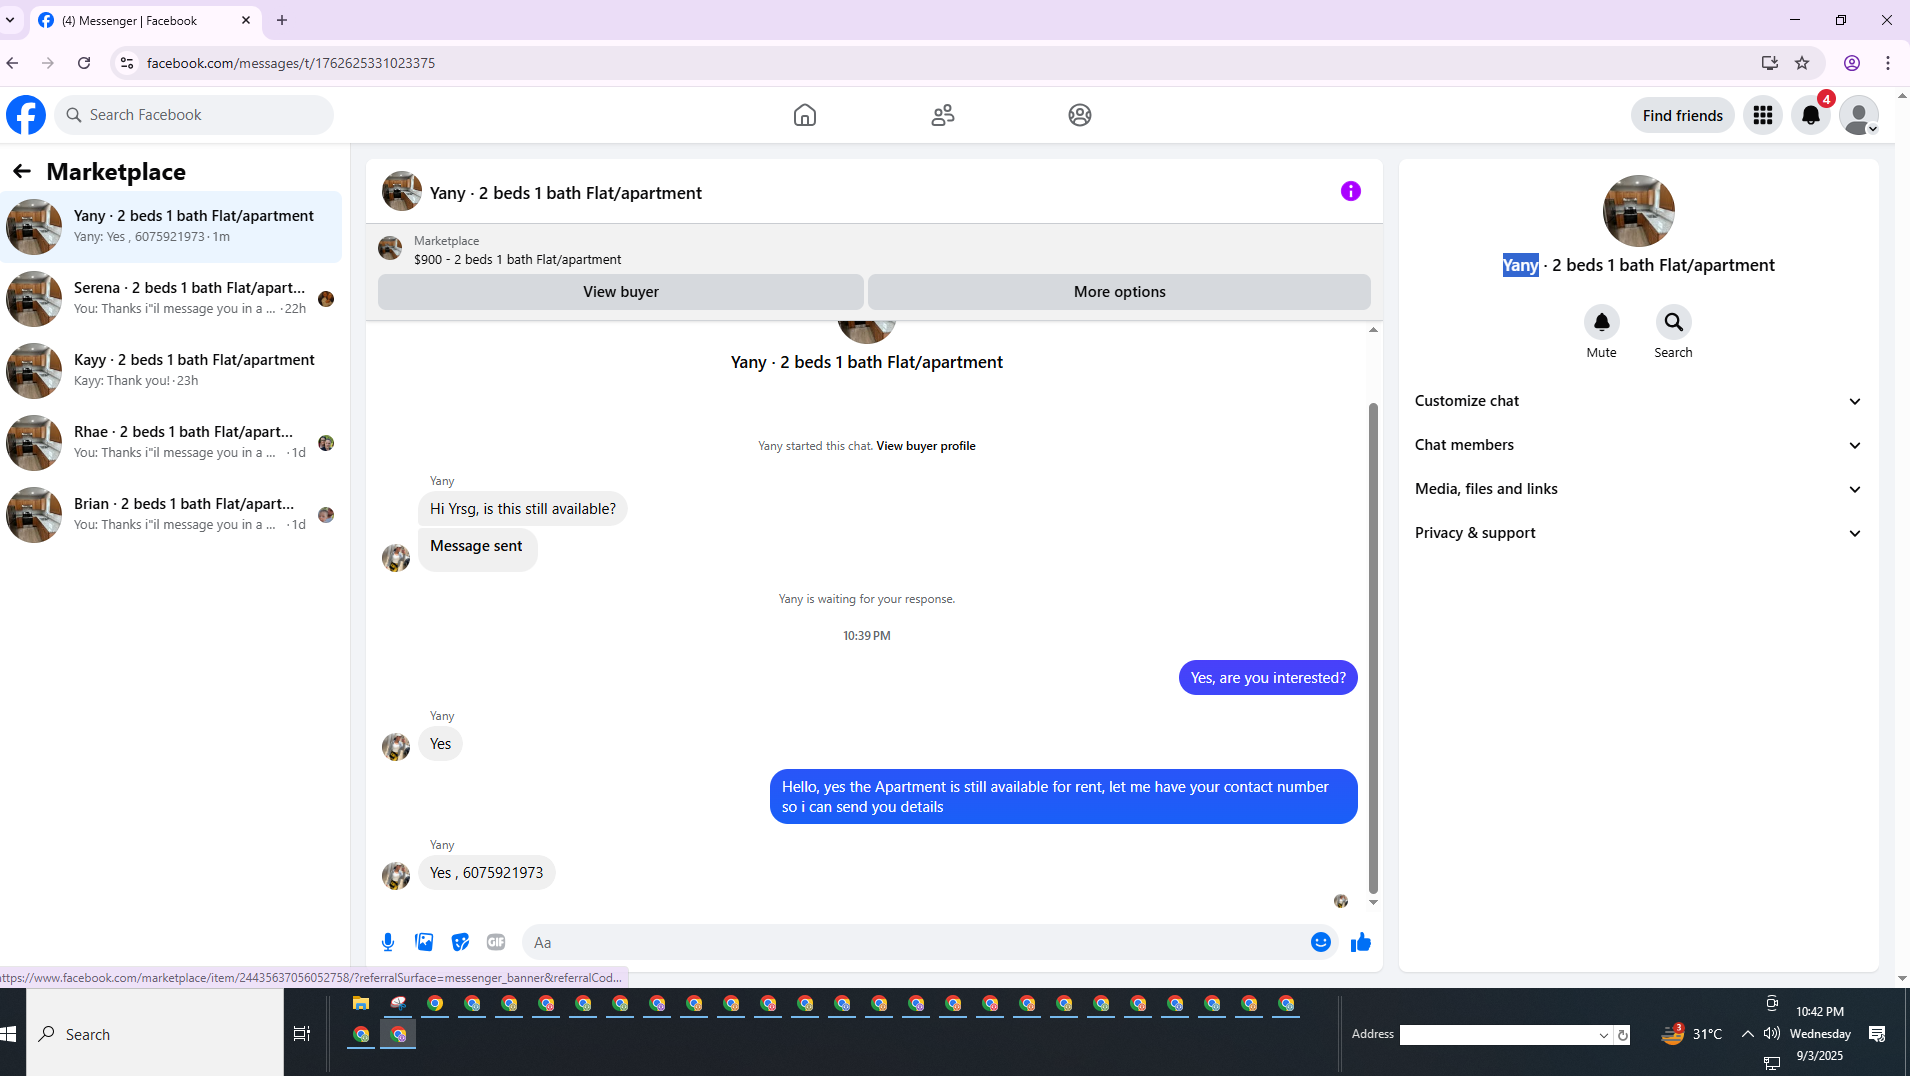Open the Facebook menu grid icon
Viewport: 1910px width, 1076px height.
1763,115
